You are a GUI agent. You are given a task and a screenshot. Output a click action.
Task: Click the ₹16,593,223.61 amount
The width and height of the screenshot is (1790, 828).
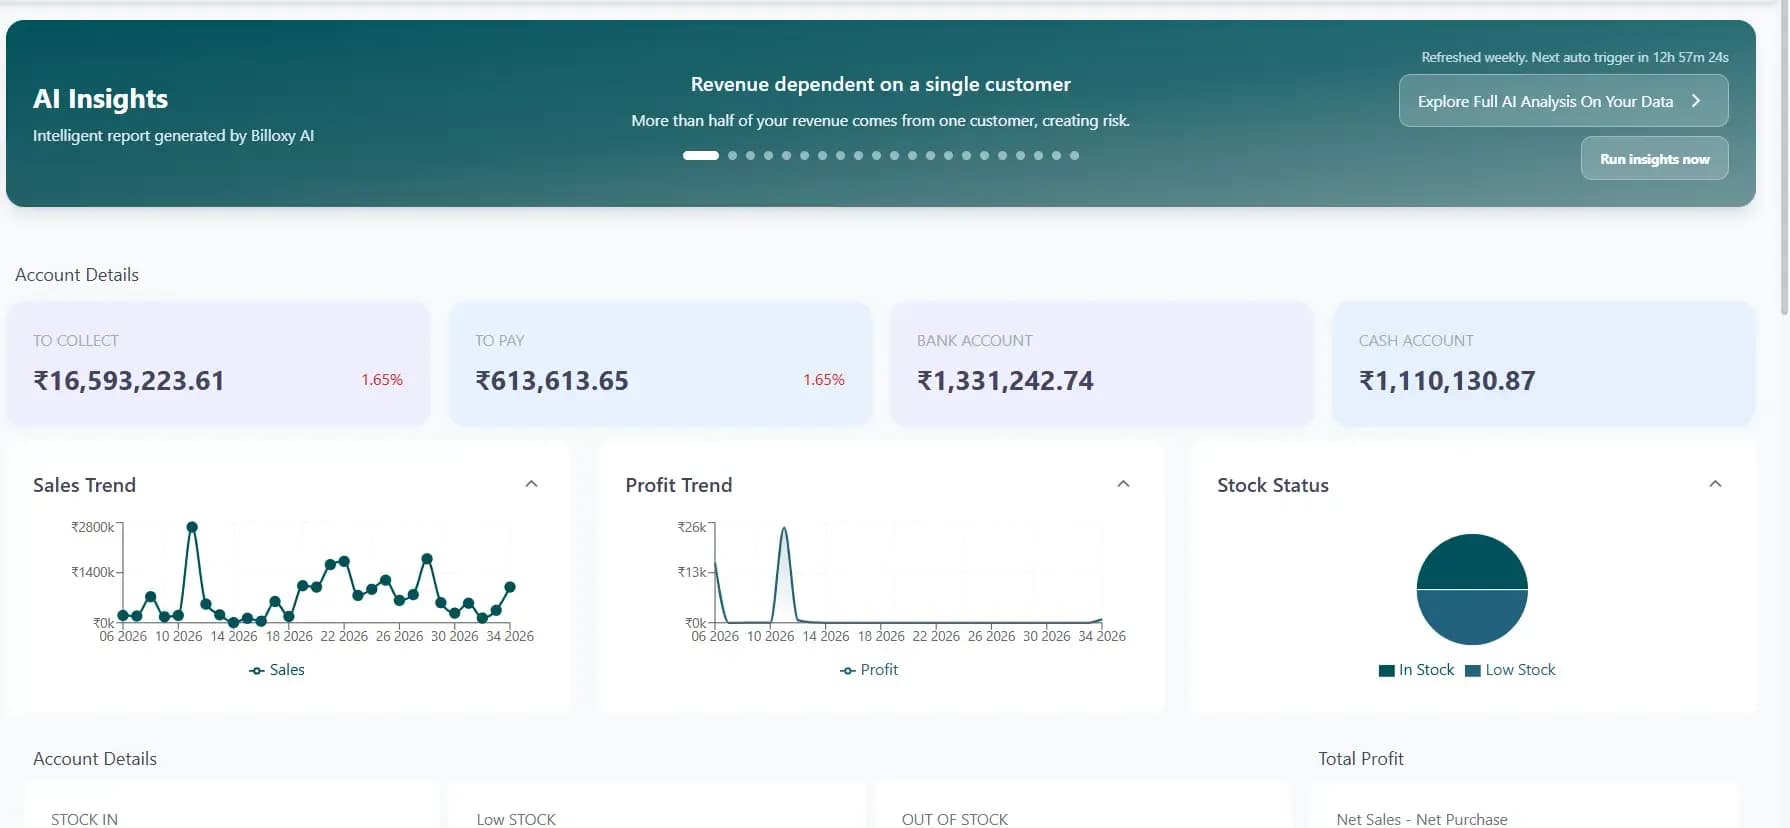point(129,381)
